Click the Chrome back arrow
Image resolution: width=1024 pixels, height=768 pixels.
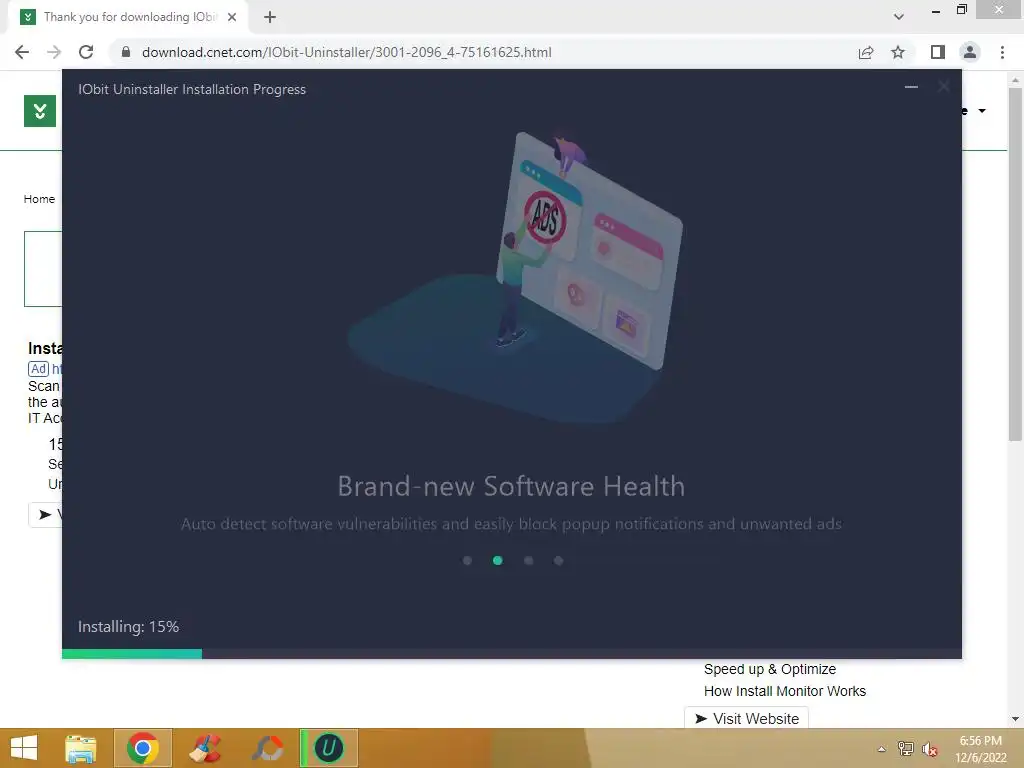pyautogui.click(x=22, y=52)
